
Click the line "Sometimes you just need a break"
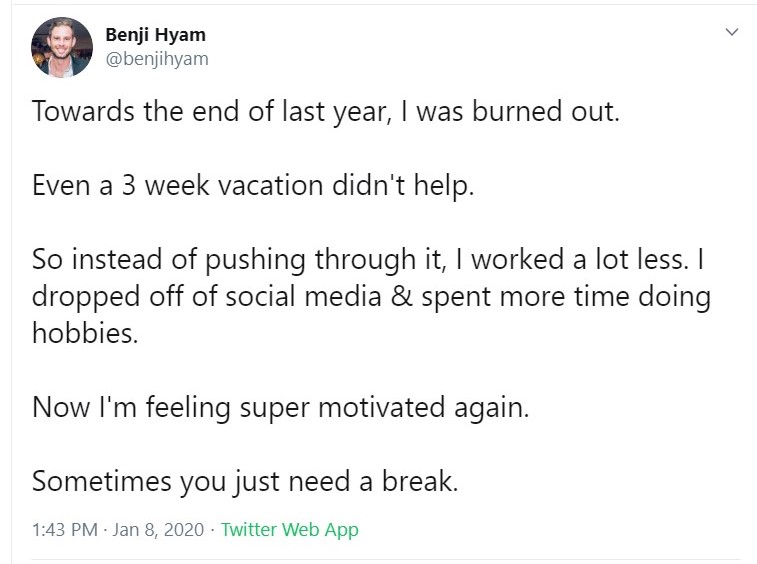(x=244, y=481)
